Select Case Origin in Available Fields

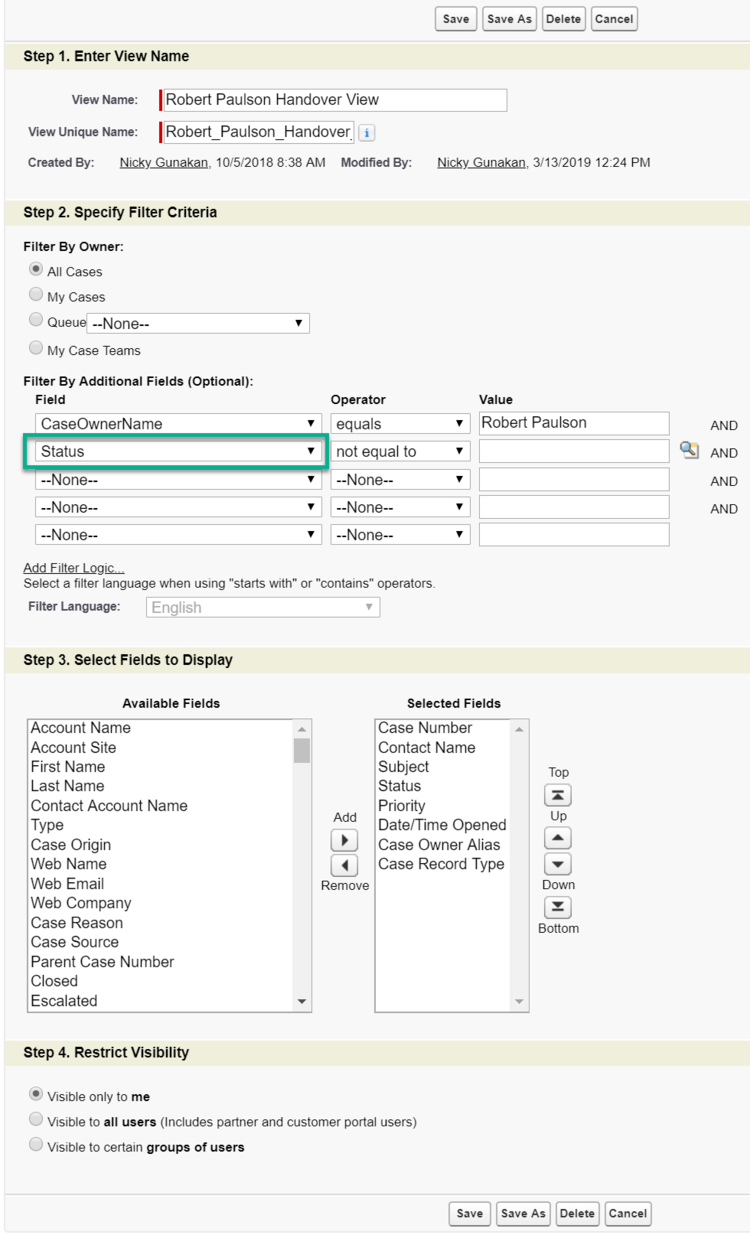(71, 845)
